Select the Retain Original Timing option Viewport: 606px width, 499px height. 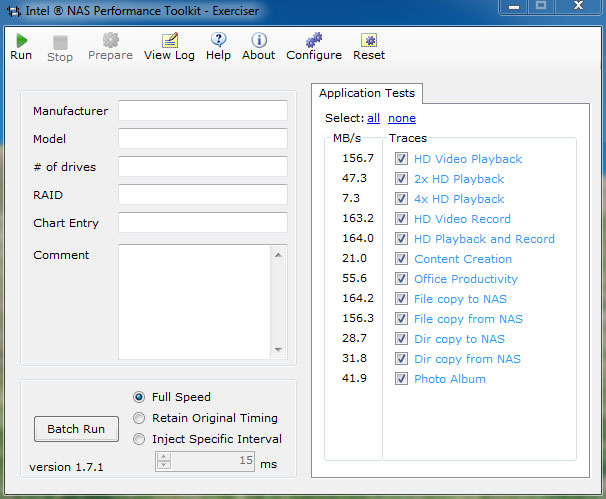click(x=140, y=418)
